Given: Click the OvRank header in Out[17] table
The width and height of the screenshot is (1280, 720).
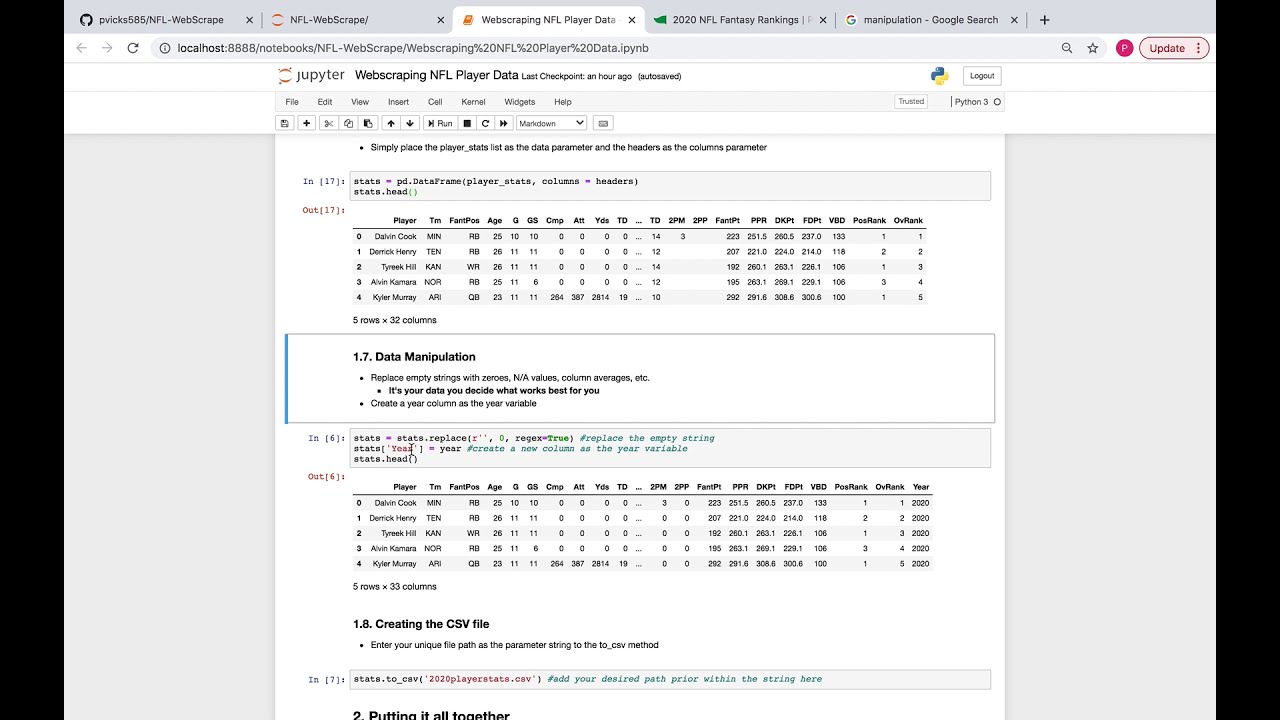Looking at the screenshot, I should coord(908,221).
